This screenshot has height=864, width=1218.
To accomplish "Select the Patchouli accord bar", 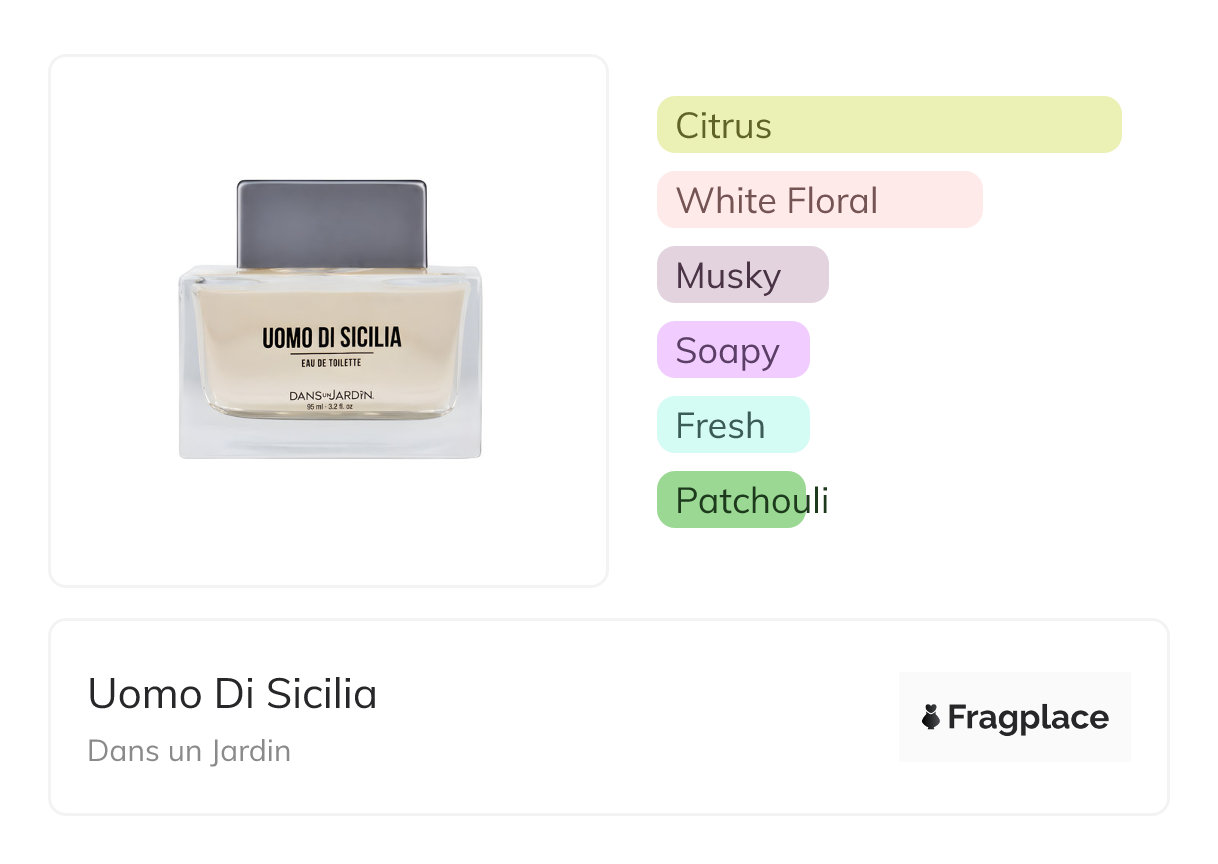I will pos(730,500).
